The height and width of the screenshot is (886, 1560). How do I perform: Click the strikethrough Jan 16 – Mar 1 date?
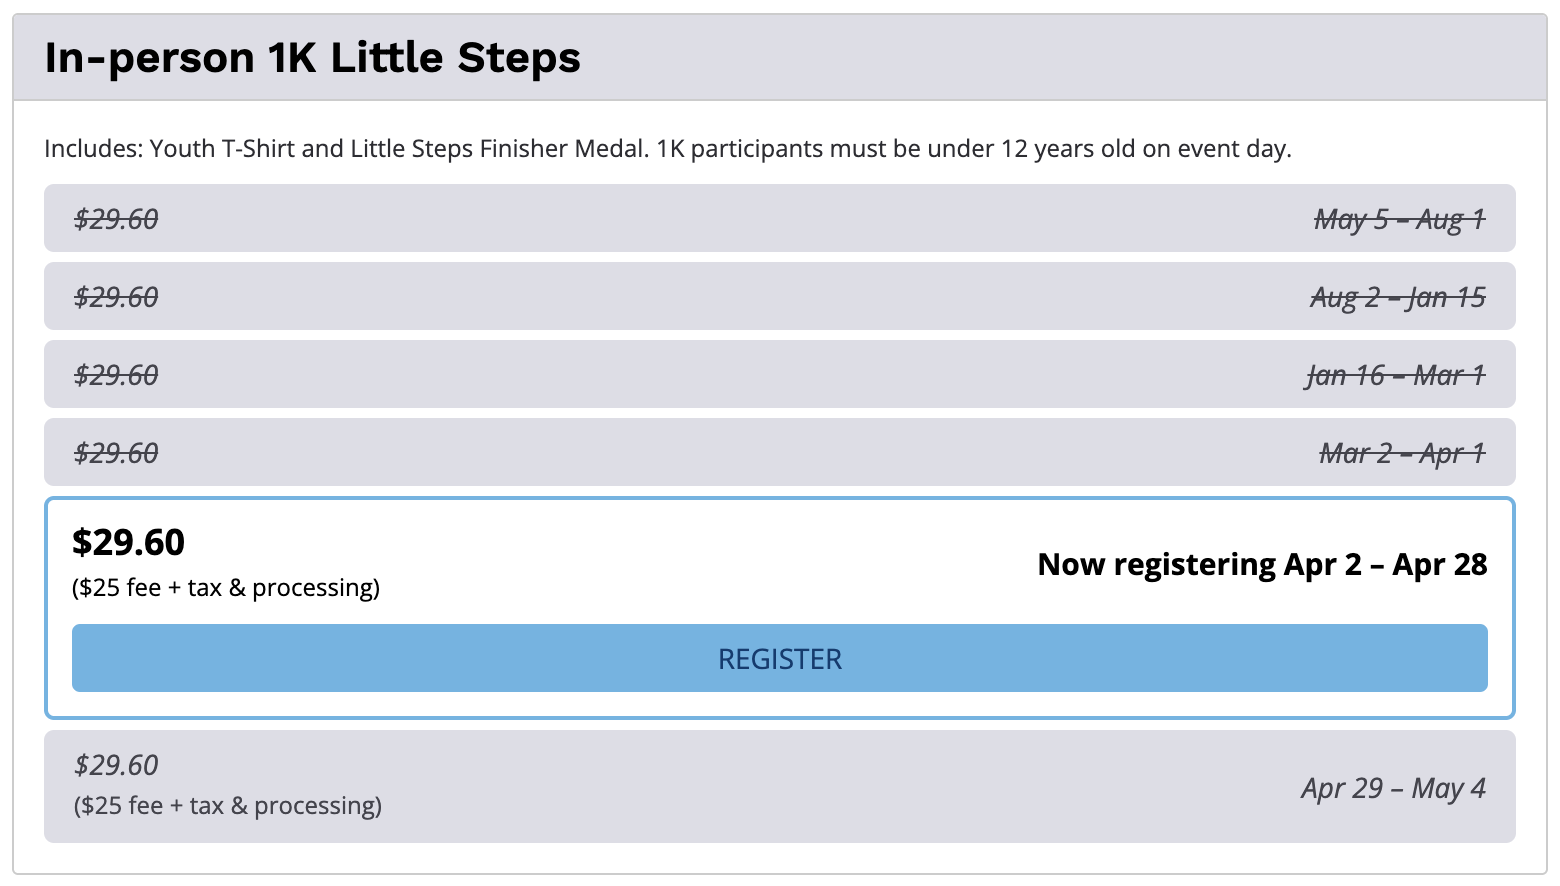click(1396, 375)
